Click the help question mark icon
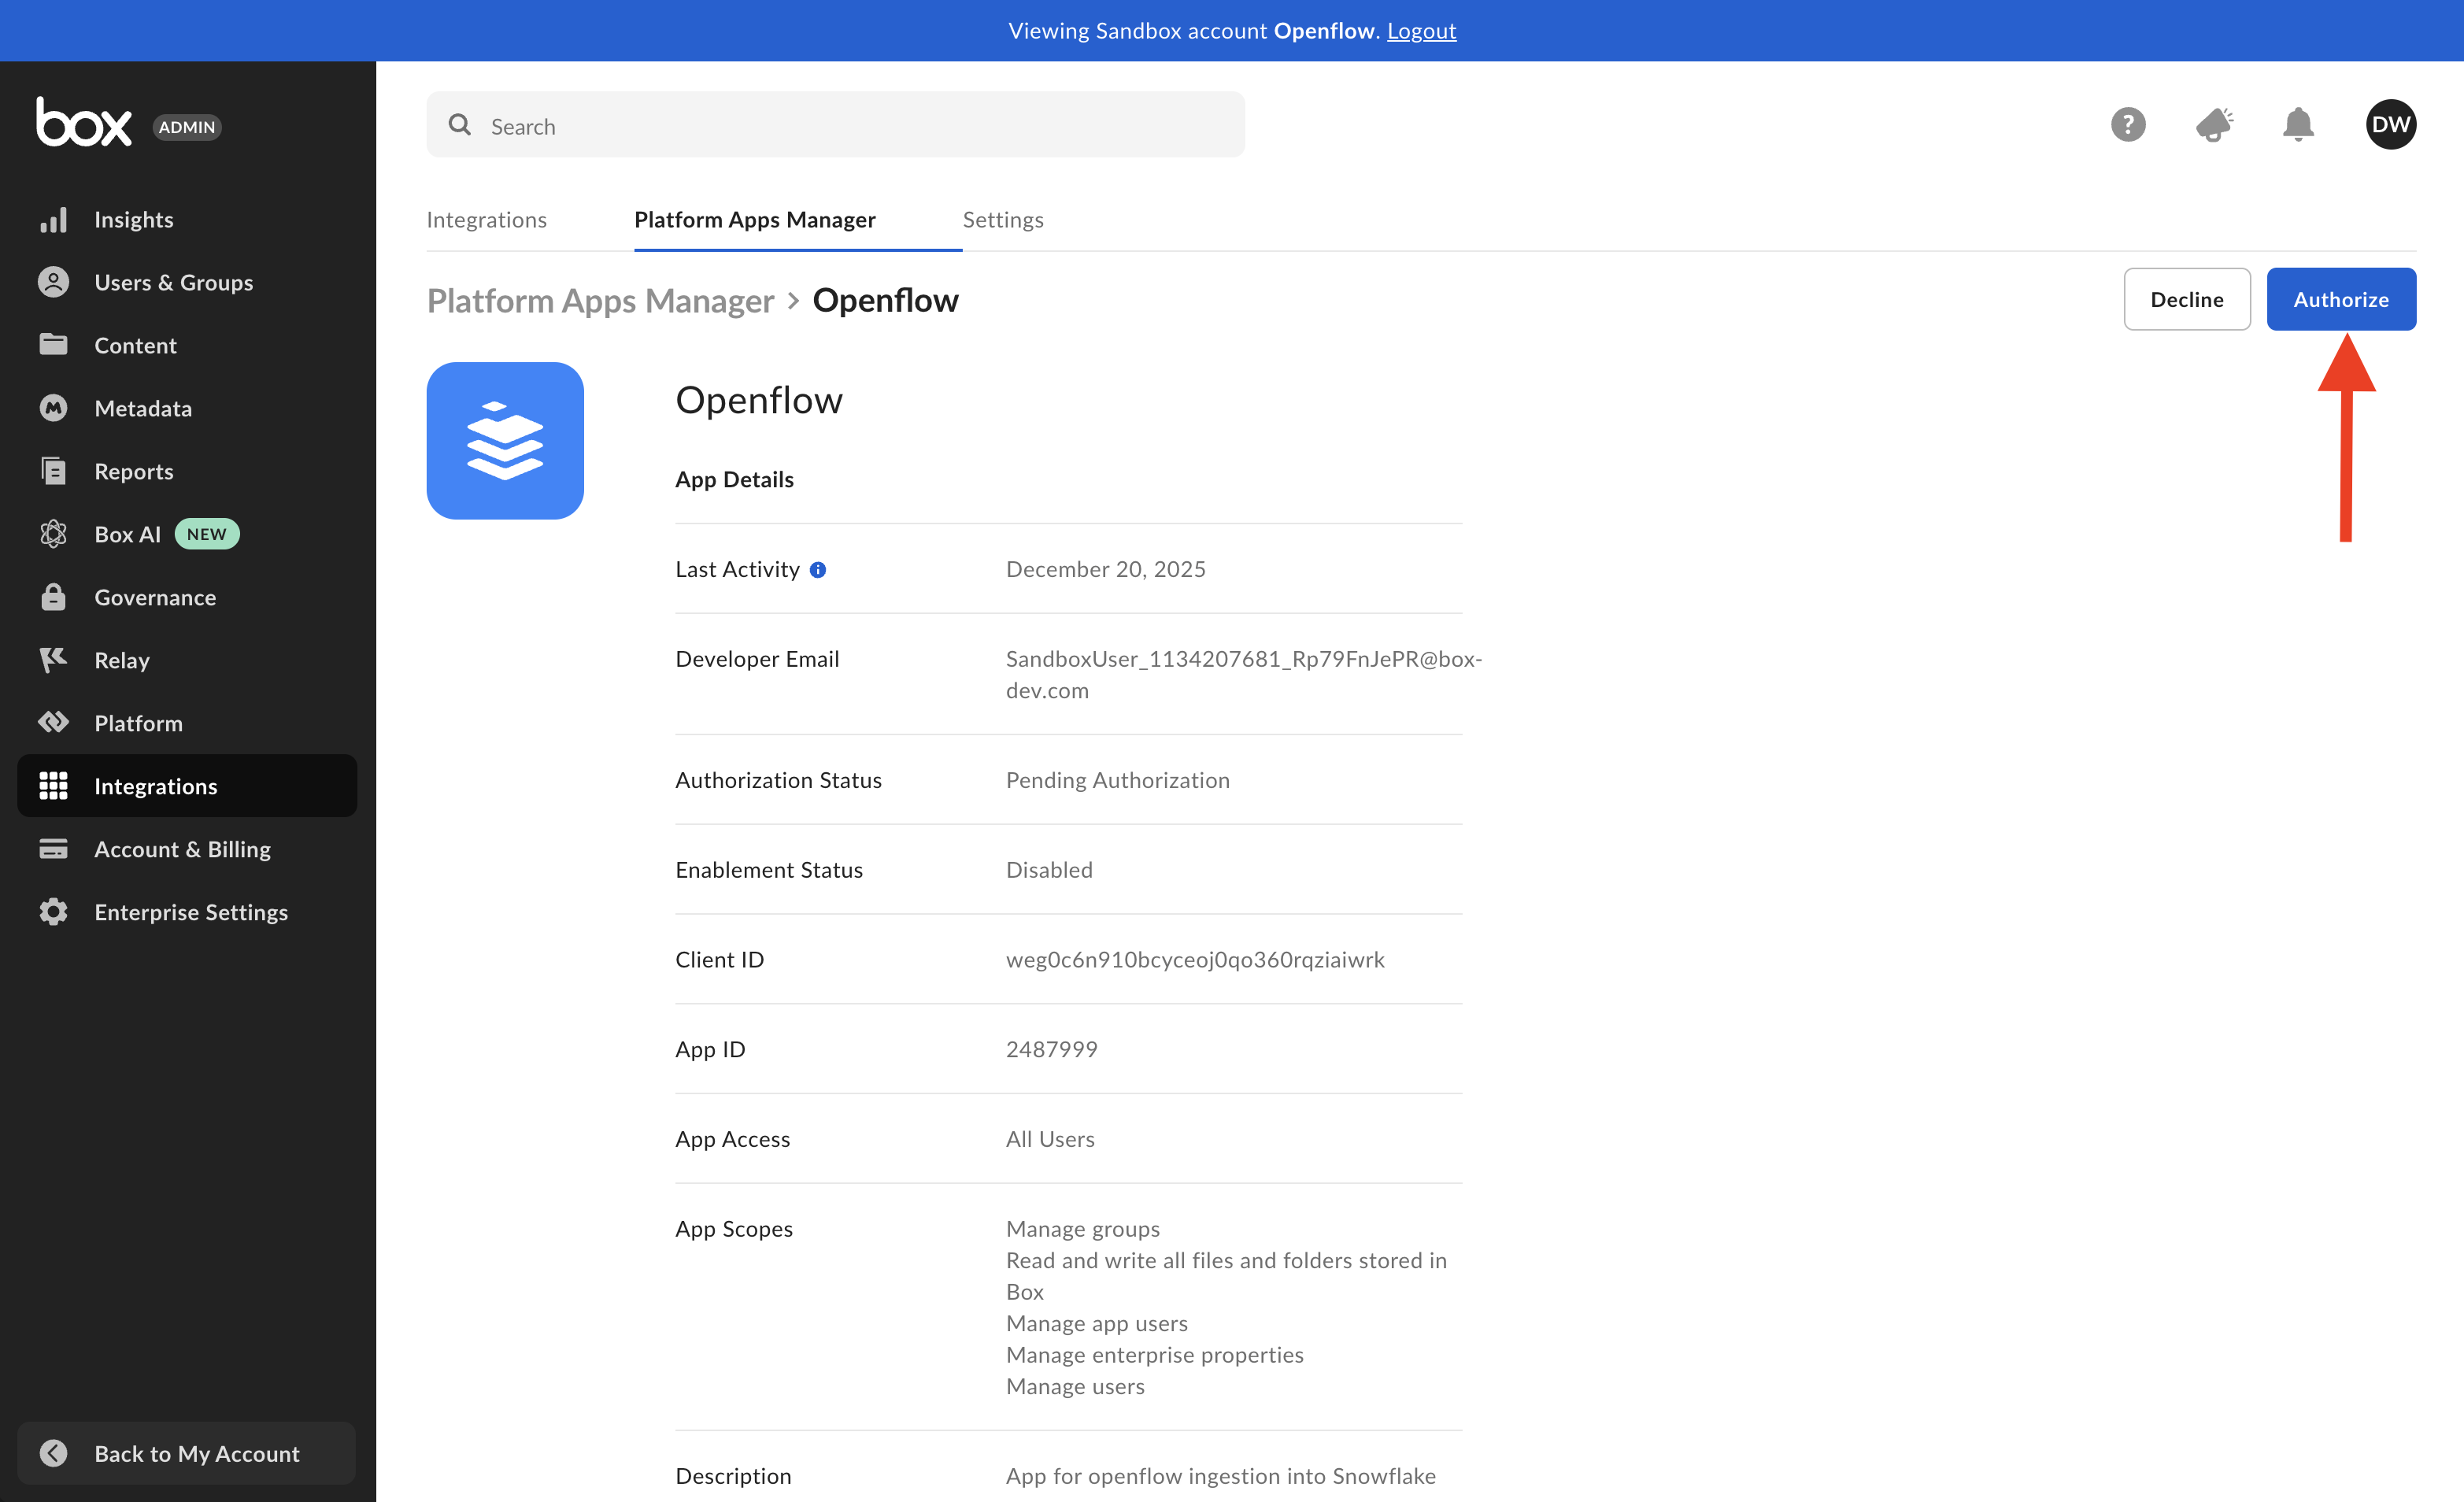 pos(2127,125)
